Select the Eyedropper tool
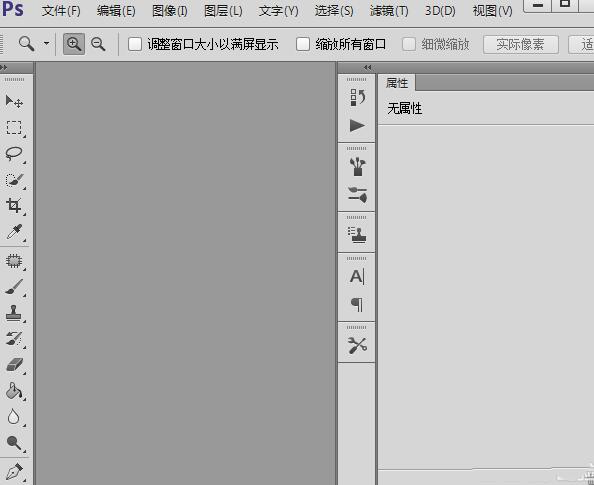The image size is (594, 485). [14, 232]
